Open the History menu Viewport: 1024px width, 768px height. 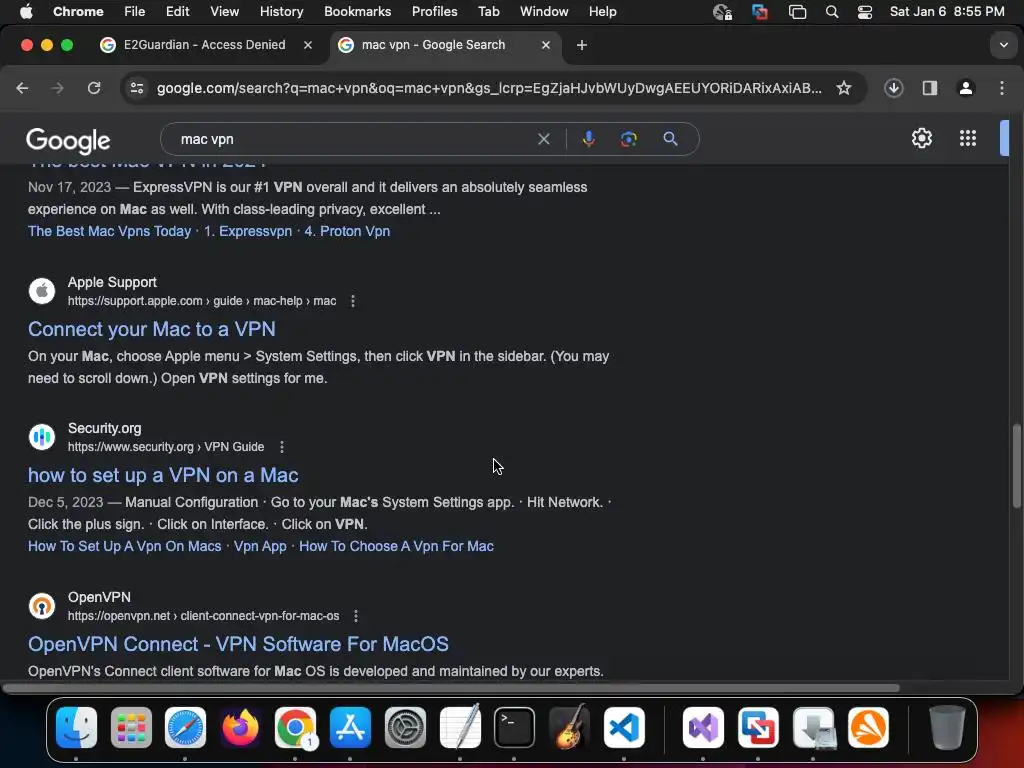click(x=281, y=12)
